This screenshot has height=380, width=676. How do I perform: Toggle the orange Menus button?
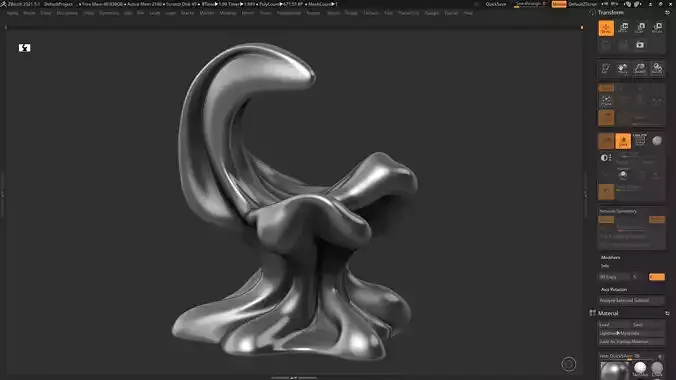coord(559,4)
